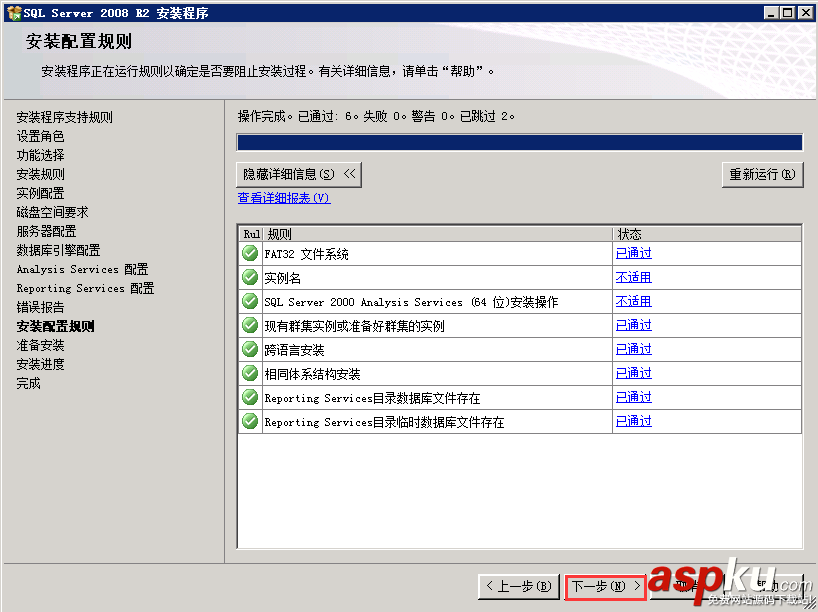Select the bold 安装配置规则 step in sidebar
Viewport: 818px width, 612px height.
click(x=56, y=326)
